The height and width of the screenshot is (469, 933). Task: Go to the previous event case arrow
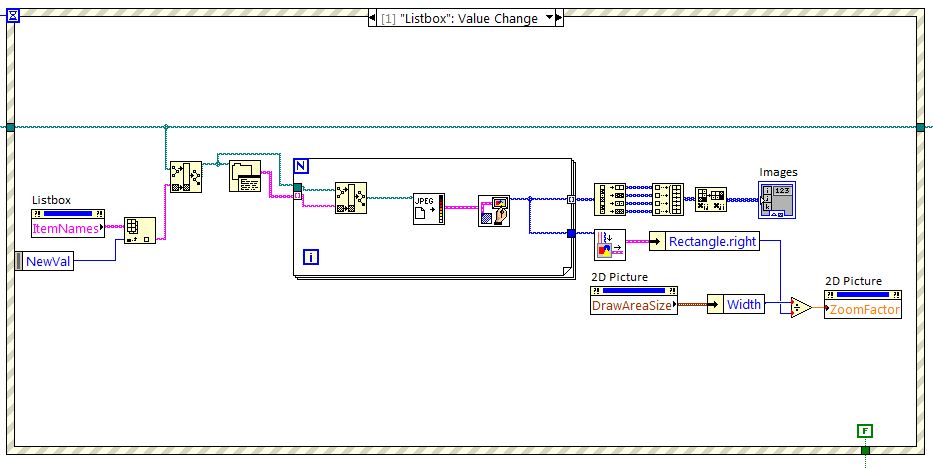pos(372,18)
